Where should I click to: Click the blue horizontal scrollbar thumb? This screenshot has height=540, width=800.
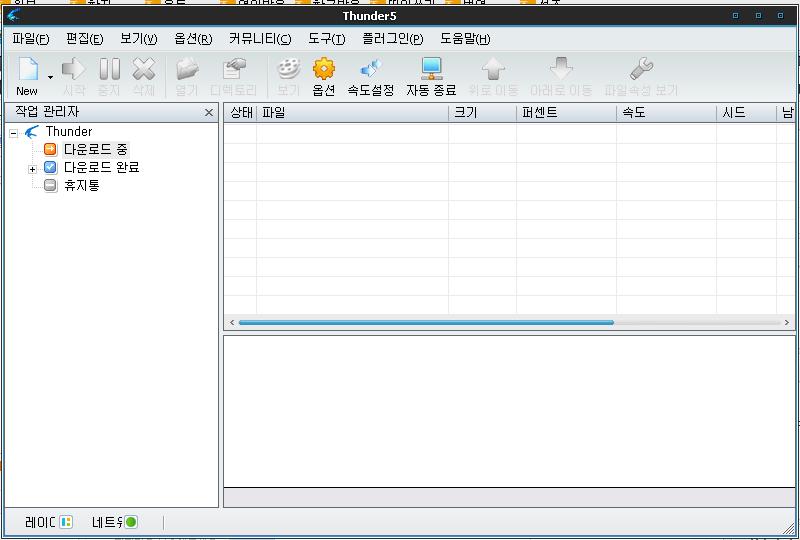[426, 323]
